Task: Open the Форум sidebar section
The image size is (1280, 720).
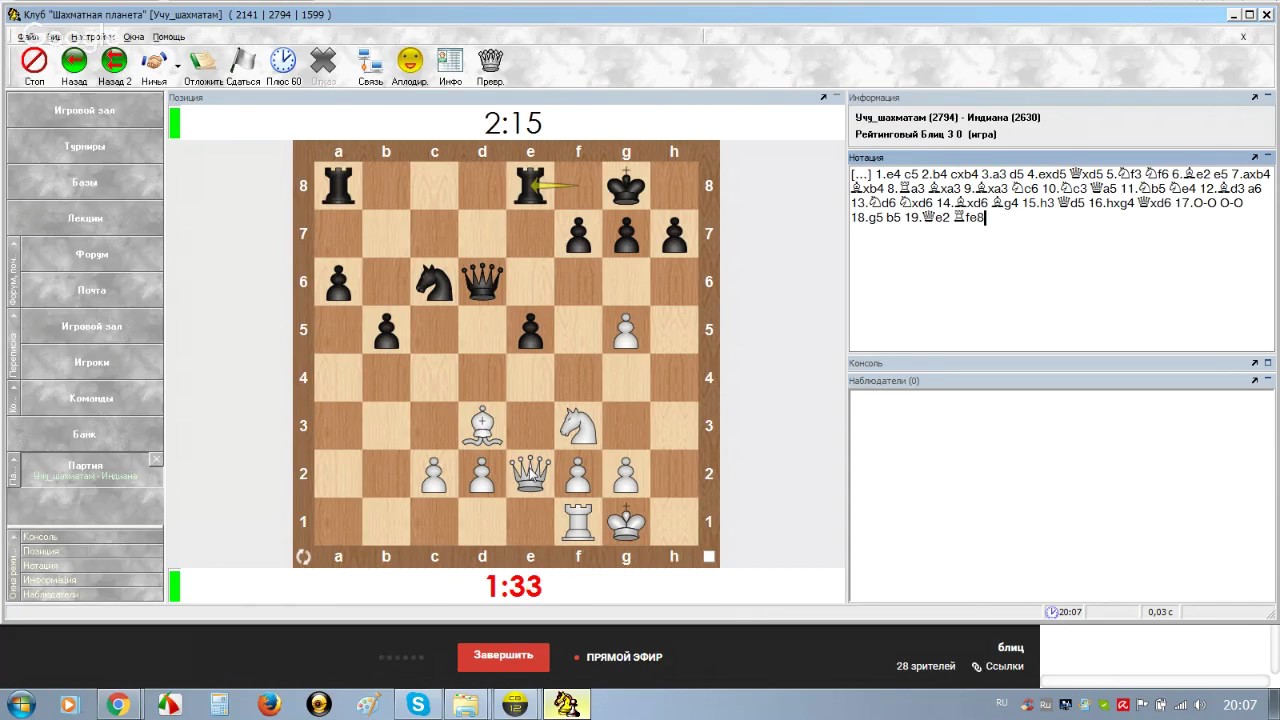Action: coord(91,254)
